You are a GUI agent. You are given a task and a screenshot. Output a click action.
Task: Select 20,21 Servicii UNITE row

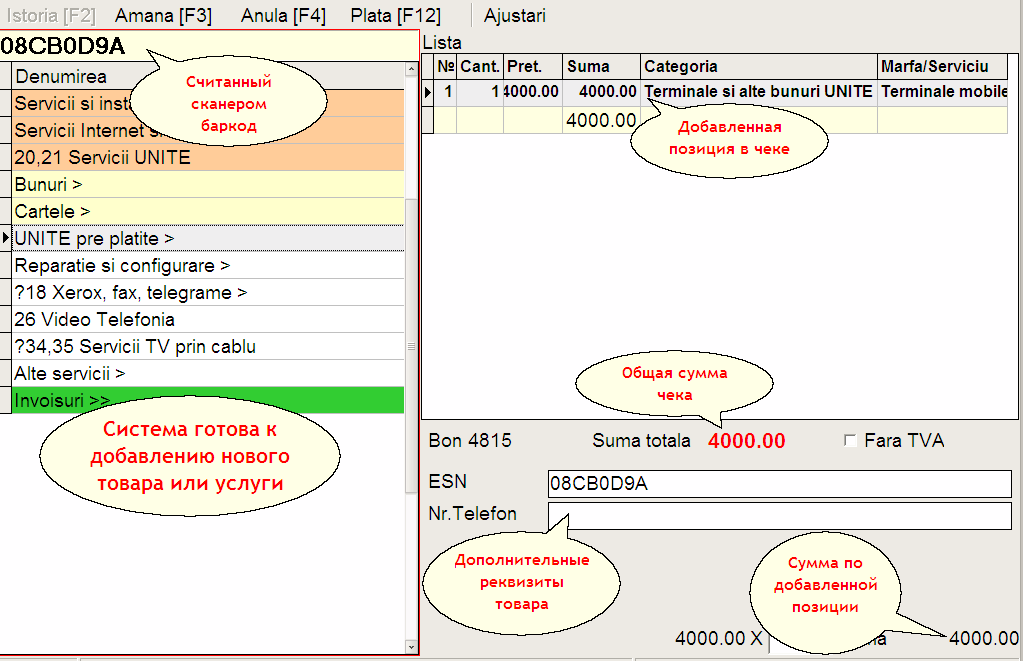click(208, 157)
